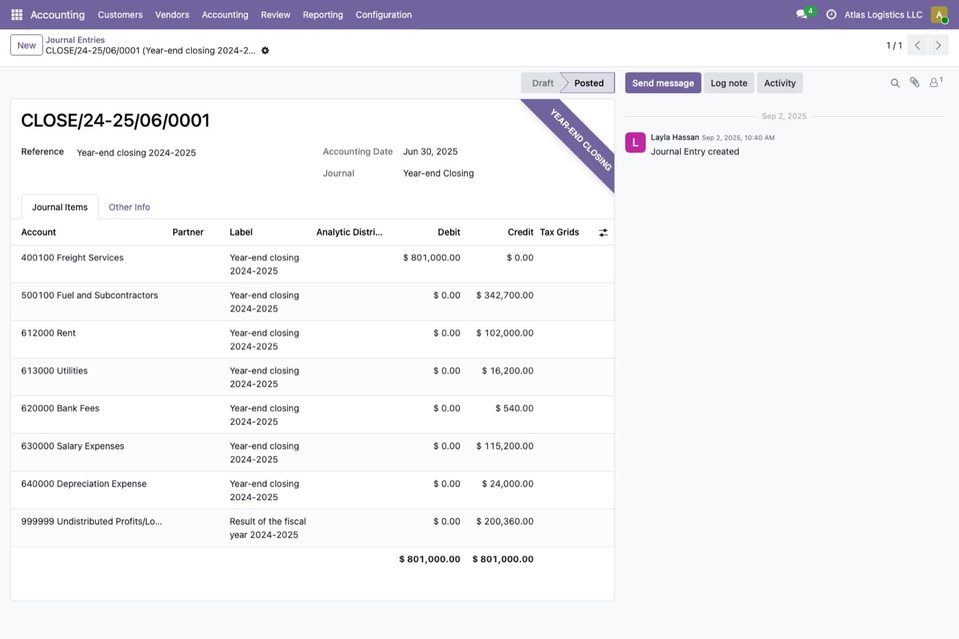
Task: Click the Send message button
Action: tap(663, 83)
